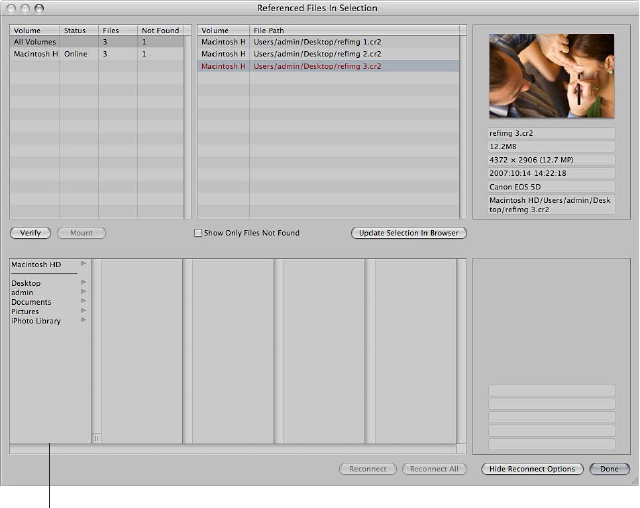This screenshot has width=640, height=508.
Task: Click the 4372 × 2906 dimensions field
Action: click(551, 160)
